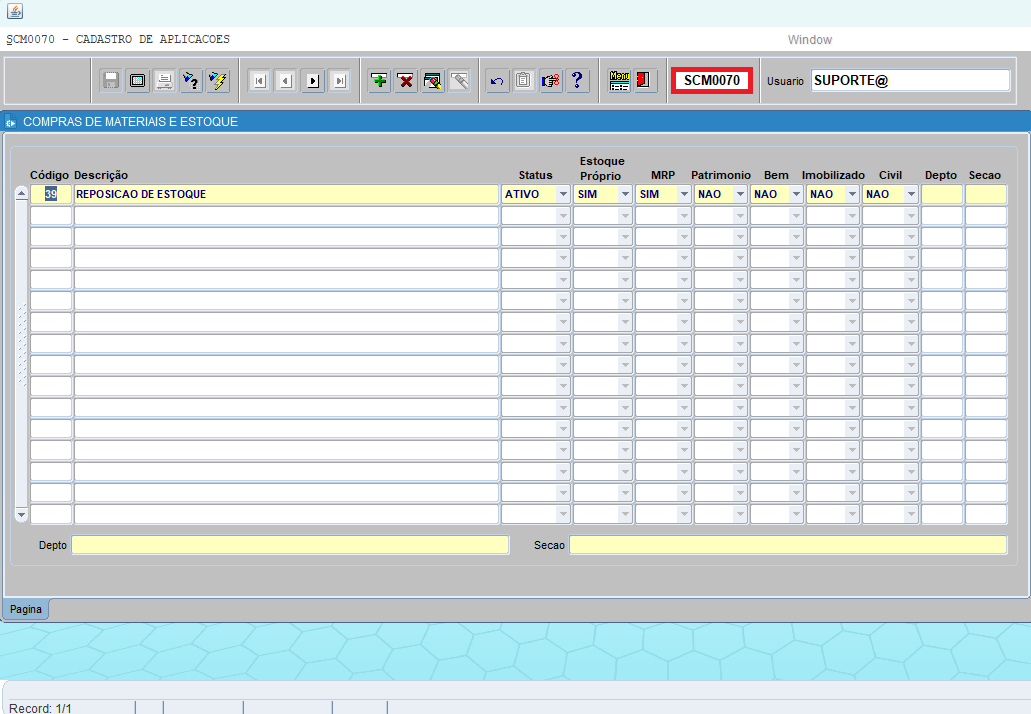Click the grayed-out lock record icon

[460, 81]
